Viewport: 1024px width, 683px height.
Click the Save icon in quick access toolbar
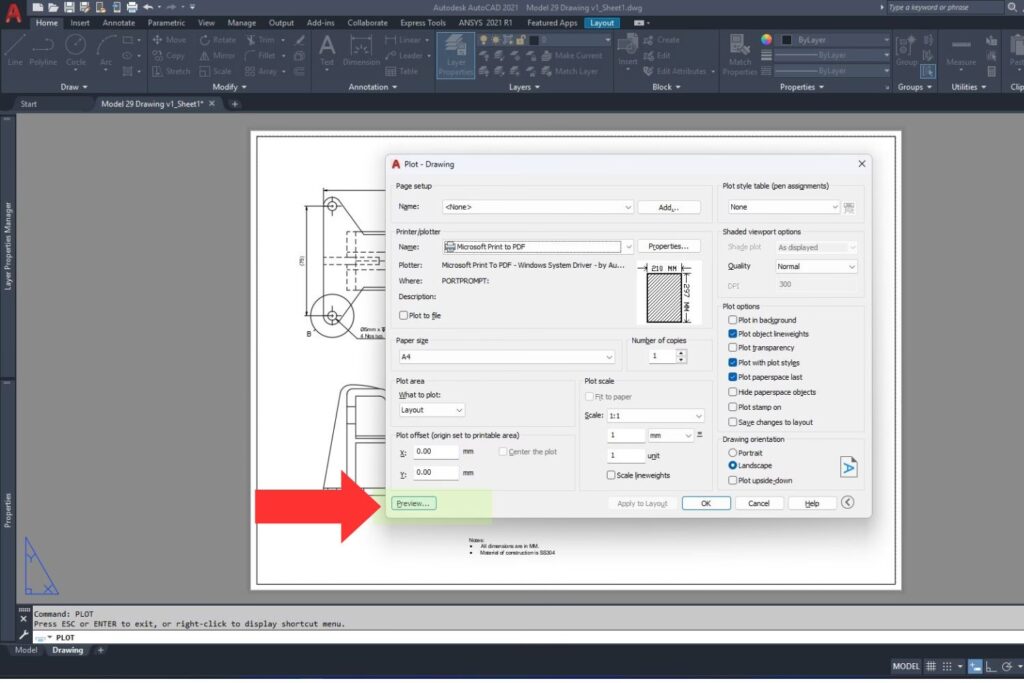point(69,7)
